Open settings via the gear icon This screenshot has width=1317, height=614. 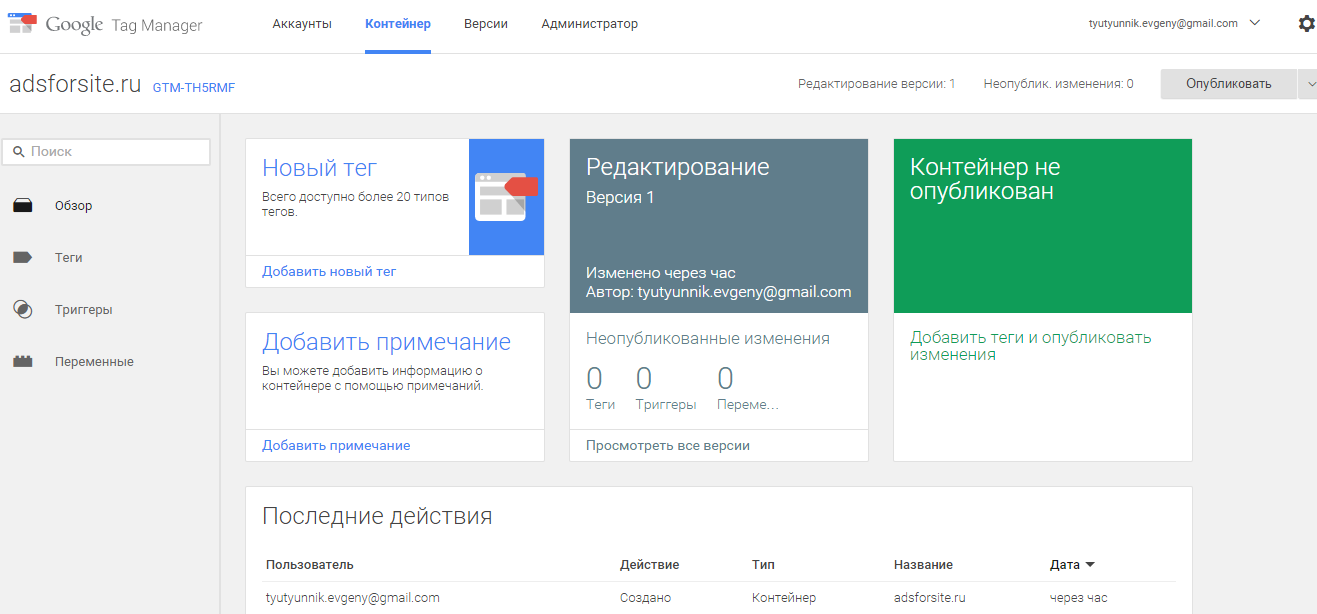(1306, 22)
